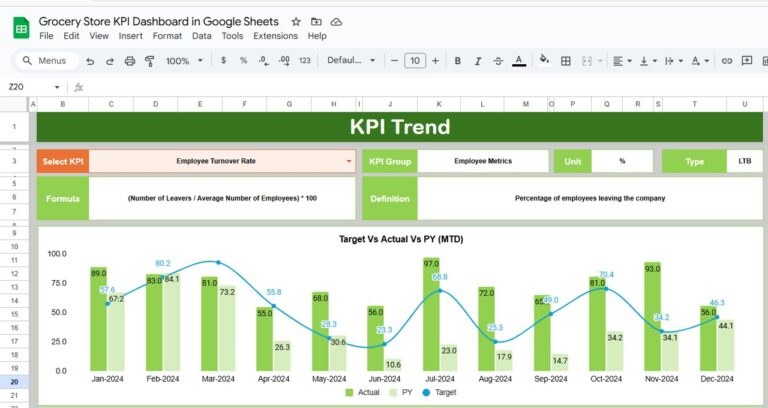The width and height of the screenshot is (768, 408).
Task: Format as percent icon
Action: [243, 60]
